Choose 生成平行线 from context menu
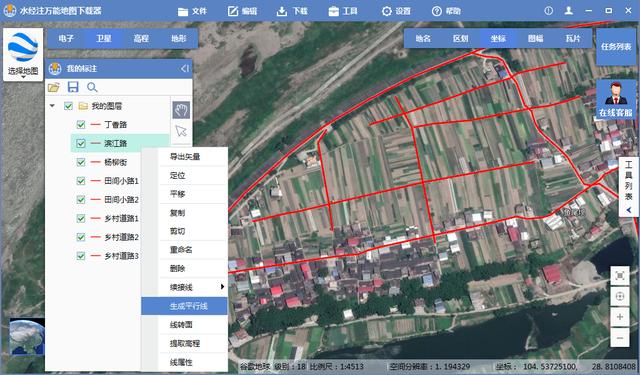 point(184,306)
